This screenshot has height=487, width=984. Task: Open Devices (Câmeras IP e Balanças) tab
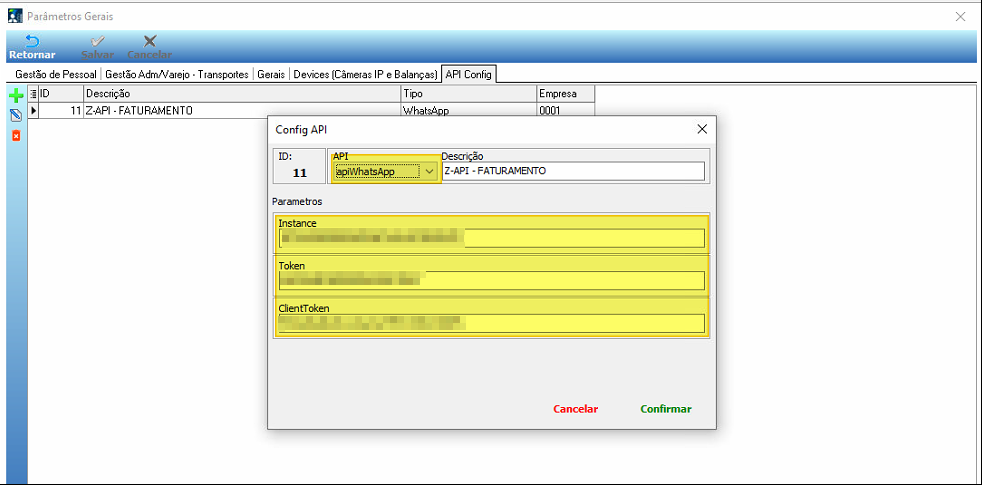366,75
